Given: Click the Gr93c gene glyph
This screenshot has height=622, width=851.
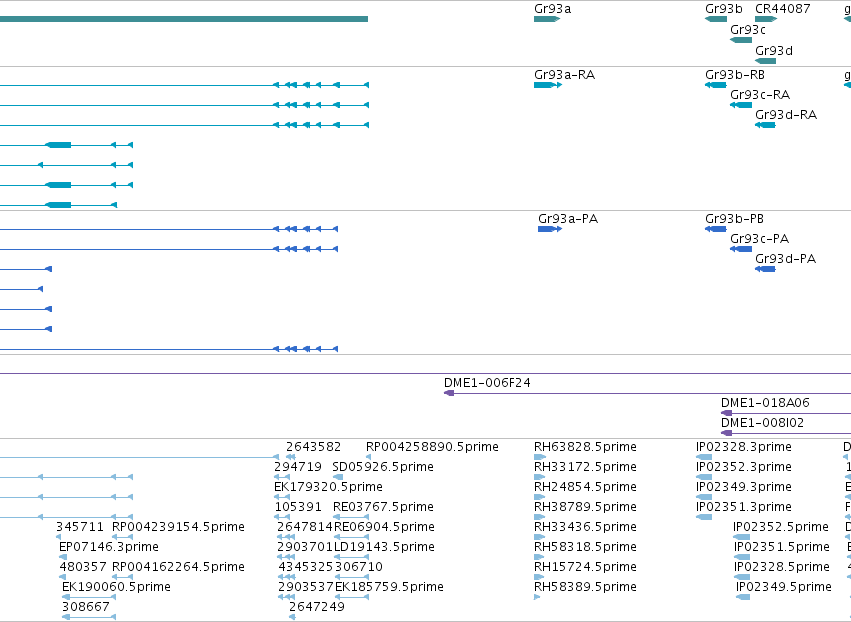Looking at the screenshot, I should coord(741,40).
